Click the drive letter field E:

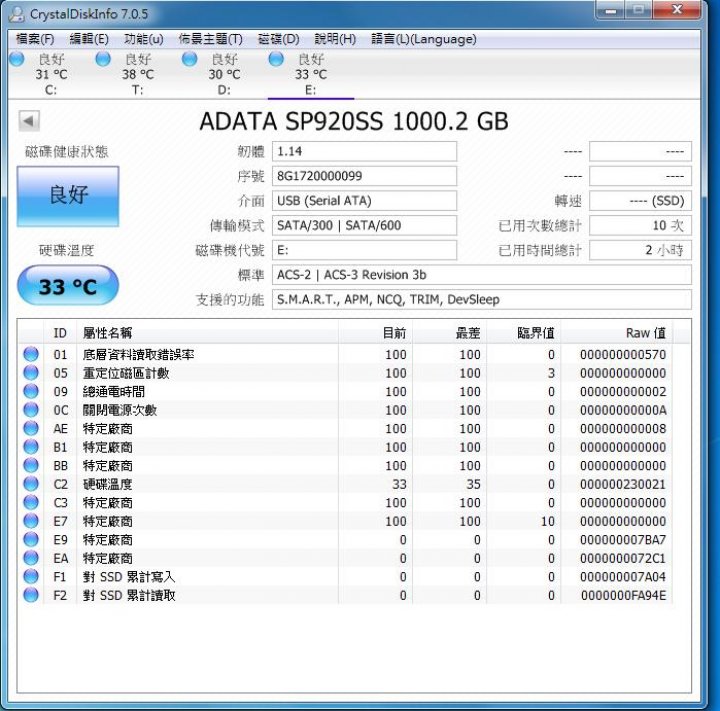365,250
